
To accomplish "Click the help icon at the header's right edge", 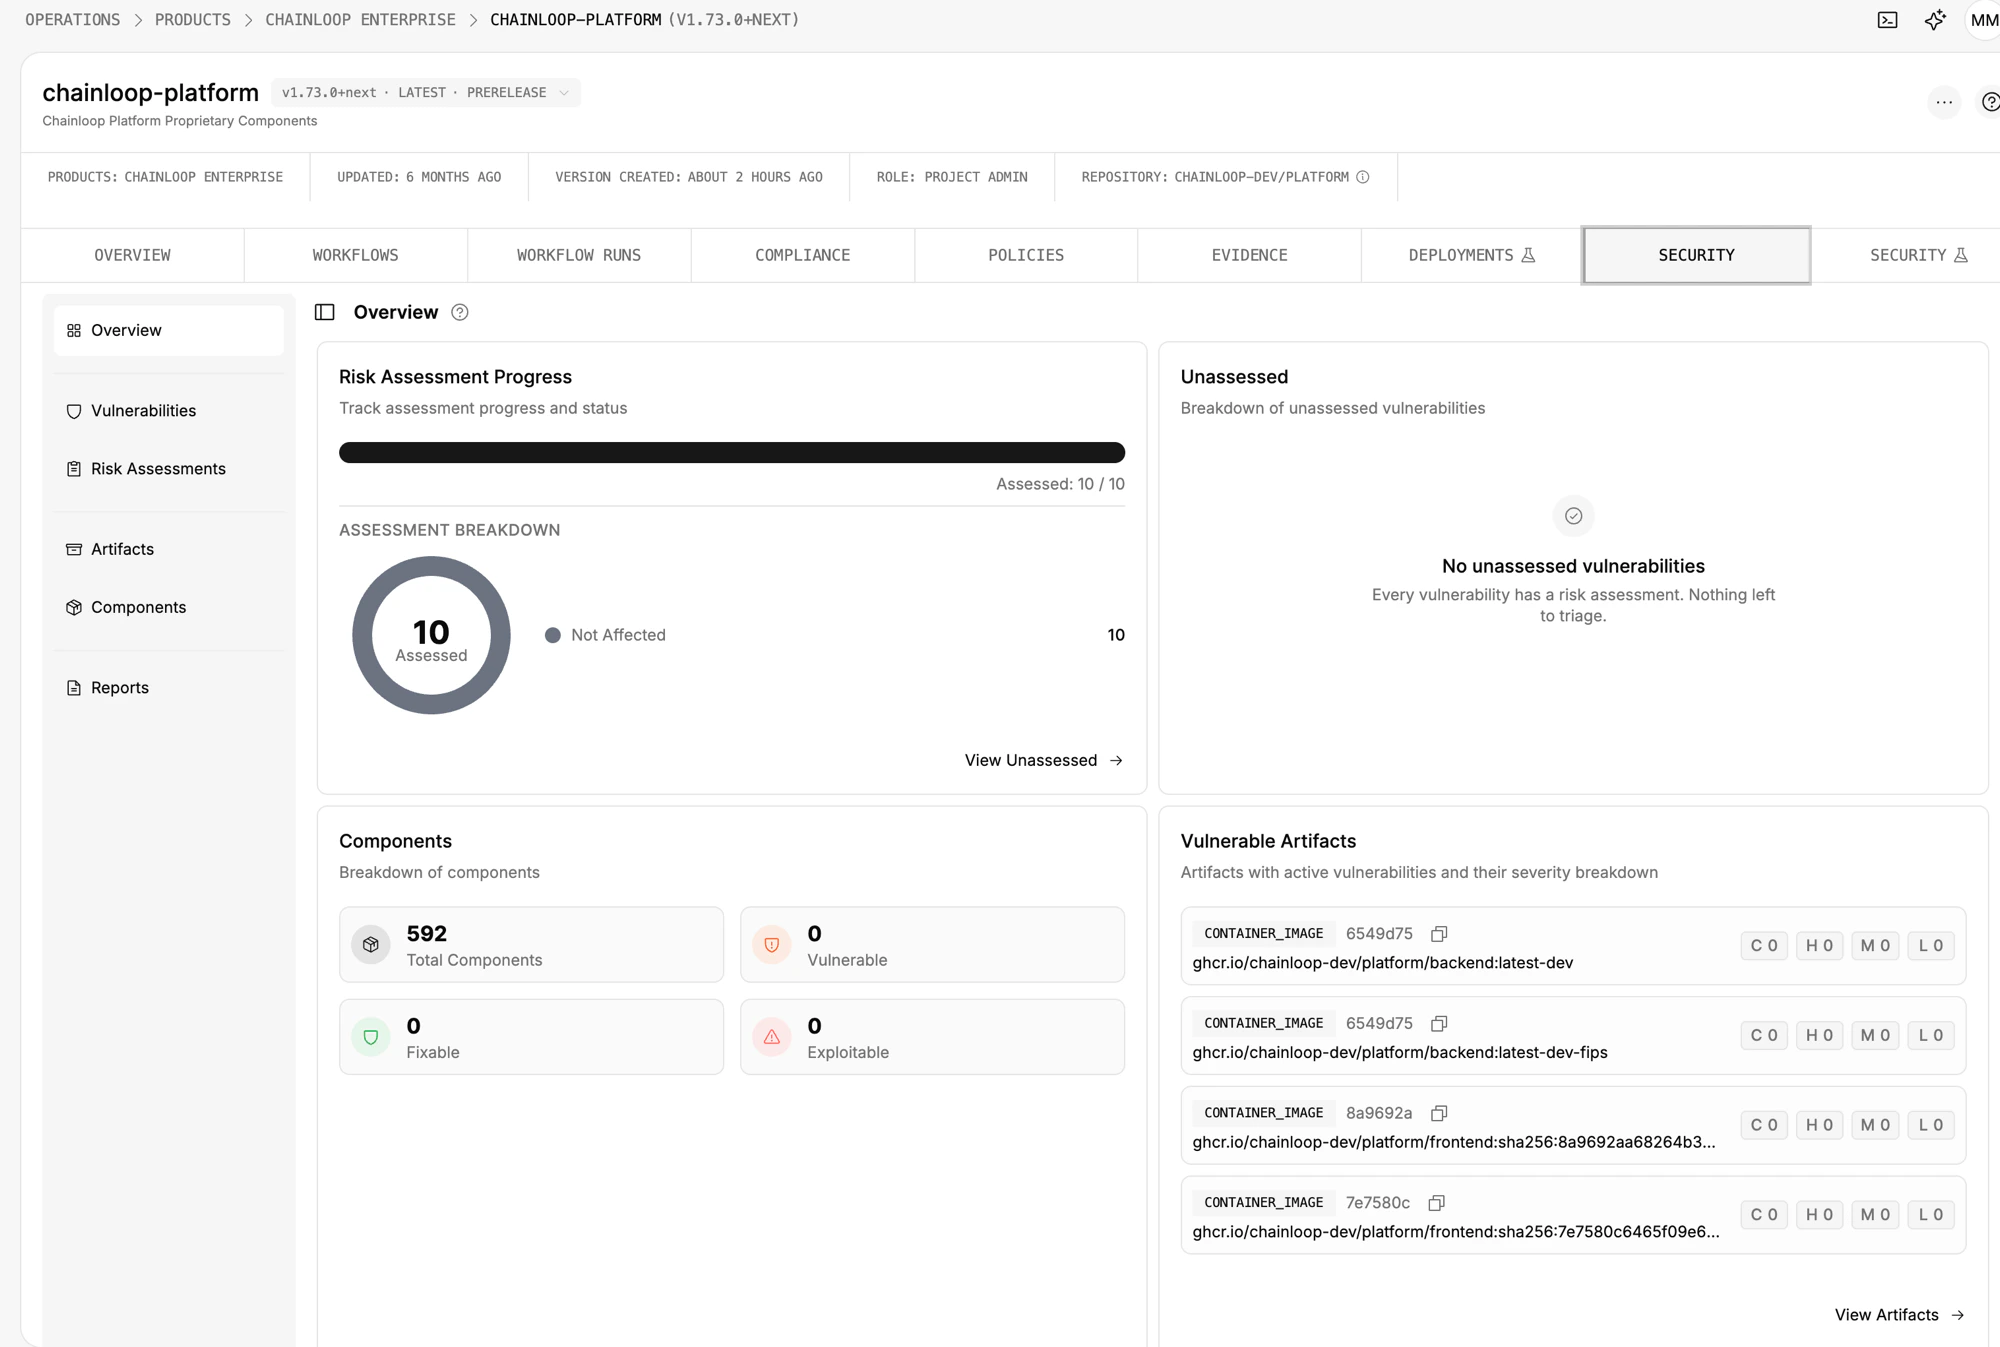I will point(1990,102).
